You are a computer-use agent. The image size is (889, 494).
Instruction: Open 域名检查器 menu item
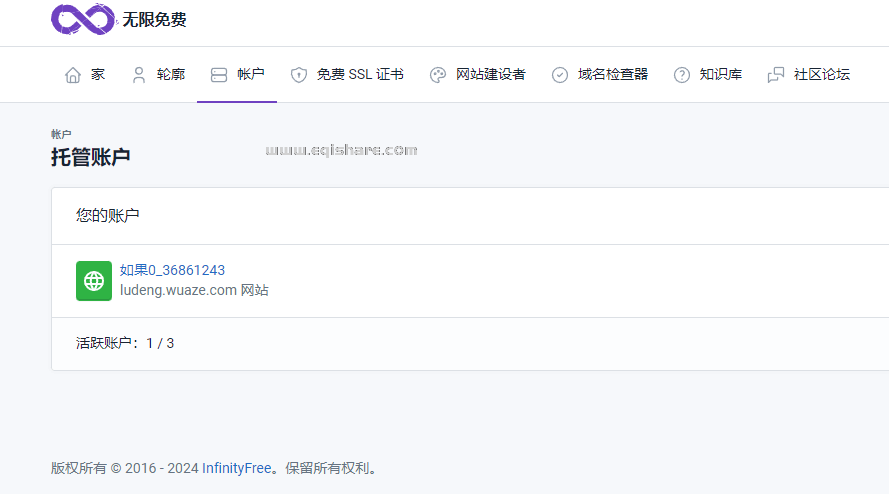tap(600, 75)
